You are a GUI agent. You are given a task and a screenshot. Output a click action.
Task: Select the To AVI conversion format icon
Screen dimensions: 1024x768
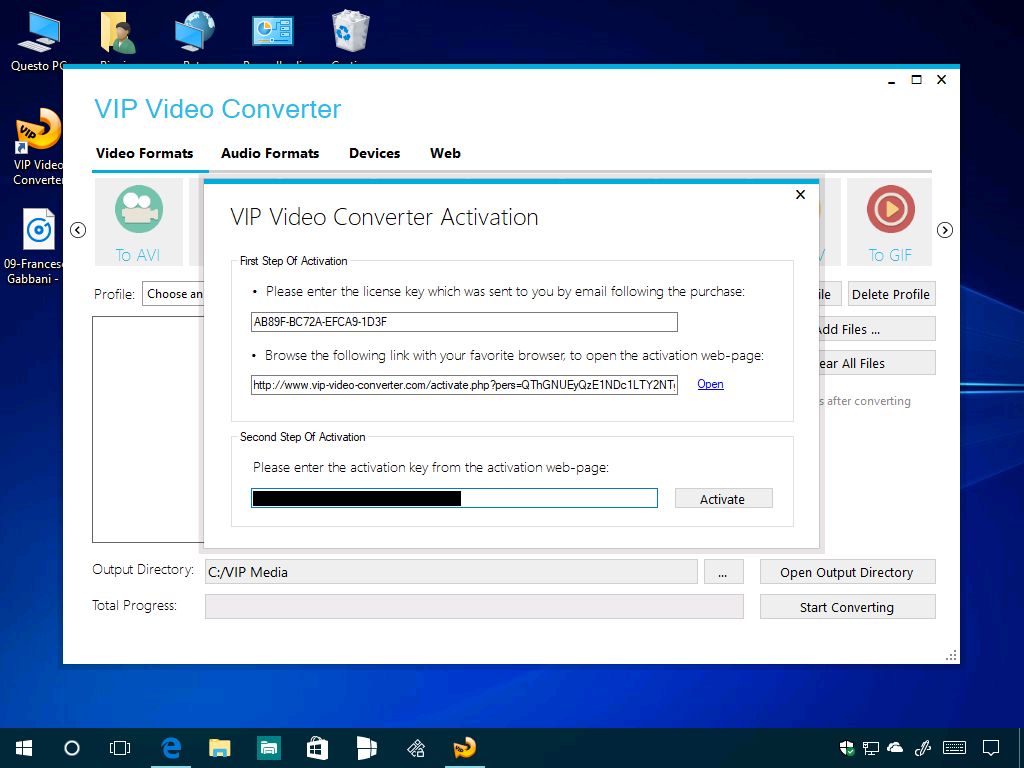tap(138, 222)
